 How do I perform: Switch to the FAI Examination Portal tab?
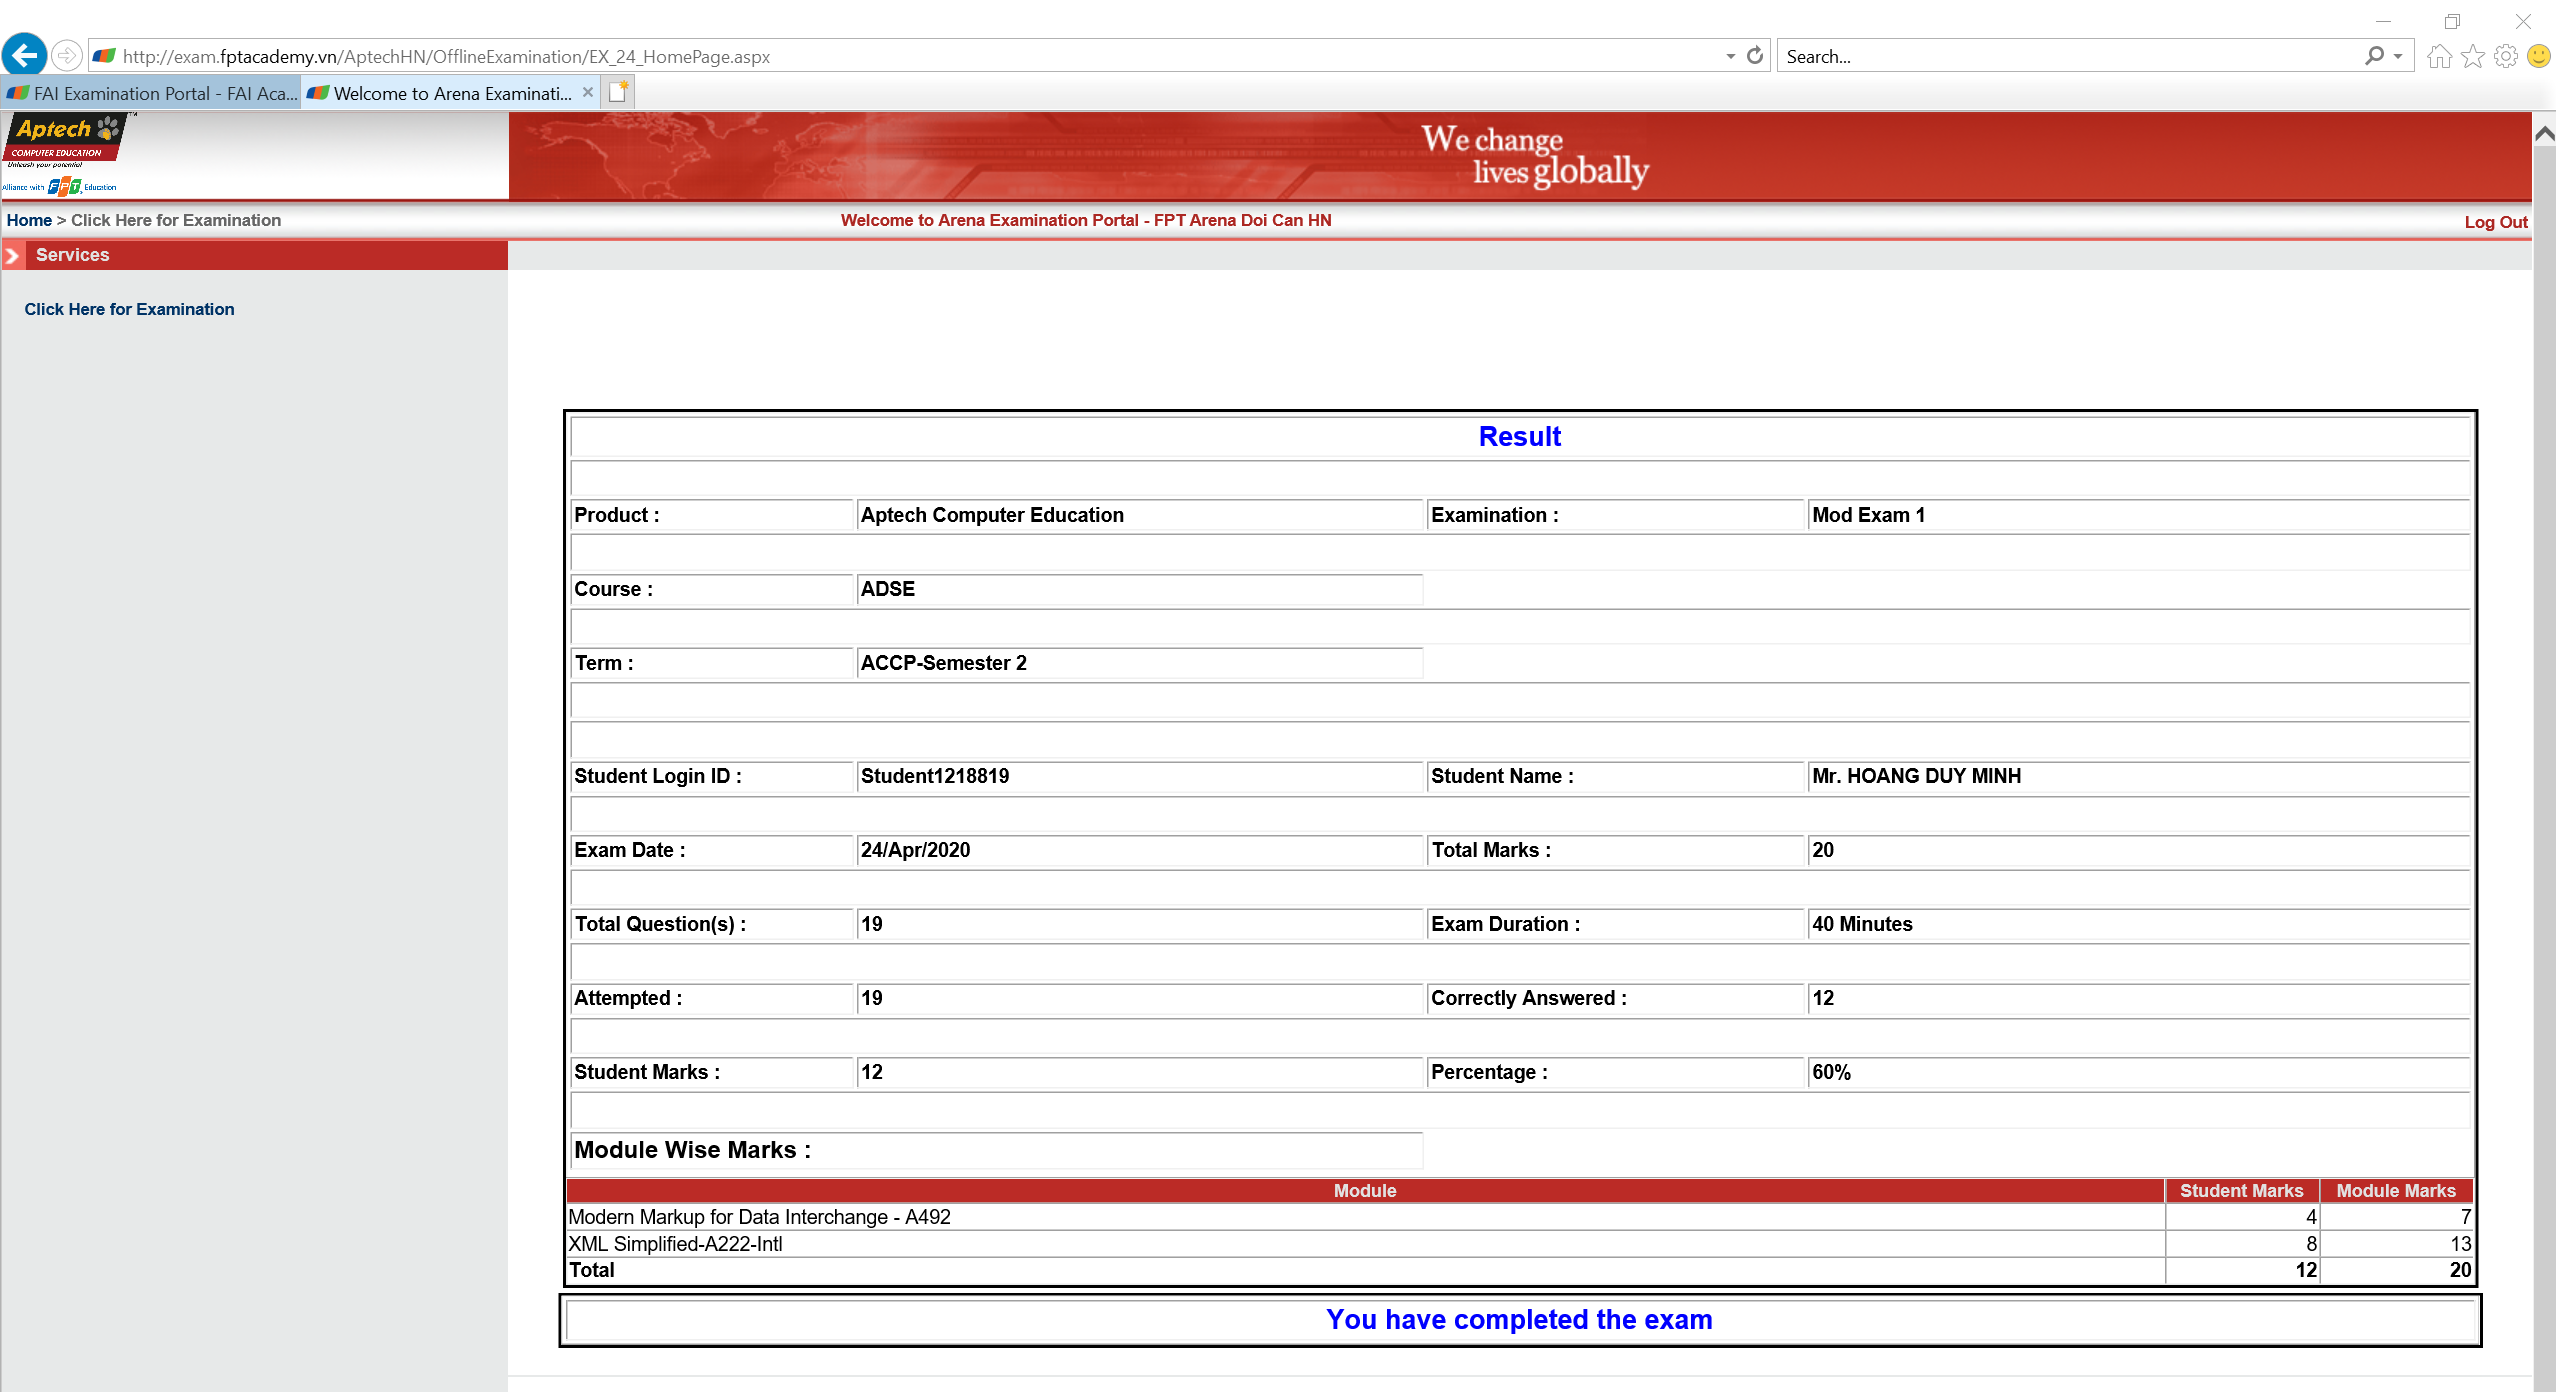click(x=151, y=94)
